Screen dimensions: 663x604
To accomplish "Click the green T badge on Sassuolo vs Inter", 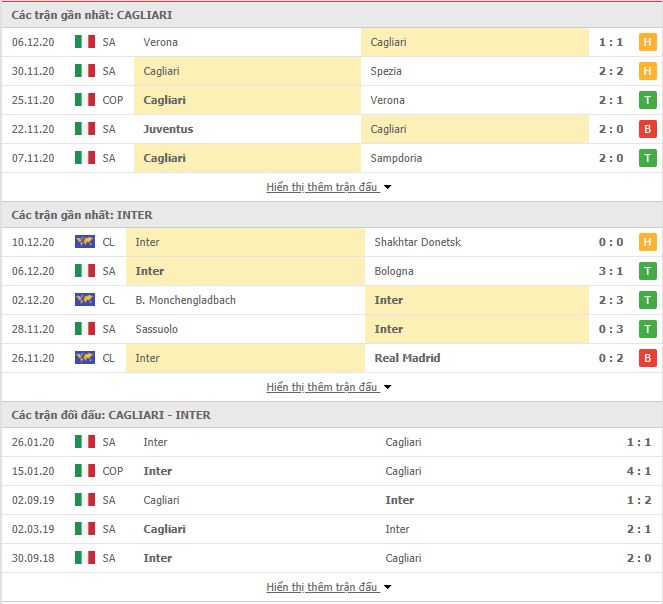I will 647,329.
